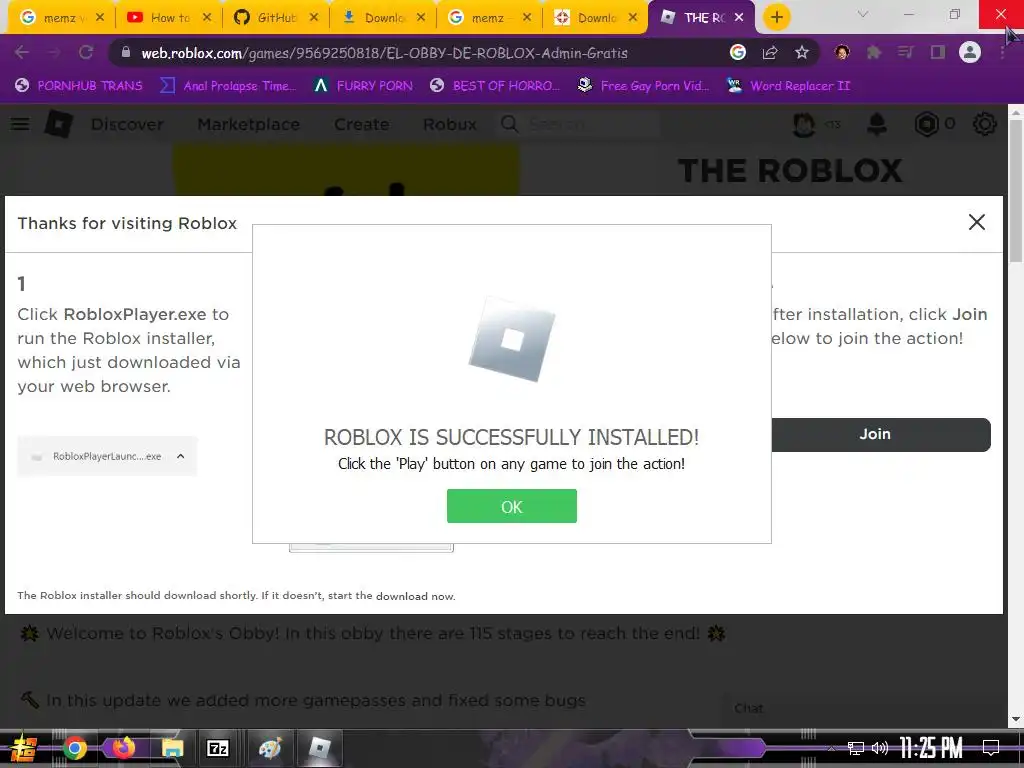Open BEST OF HORRO... bookmark

495,86
